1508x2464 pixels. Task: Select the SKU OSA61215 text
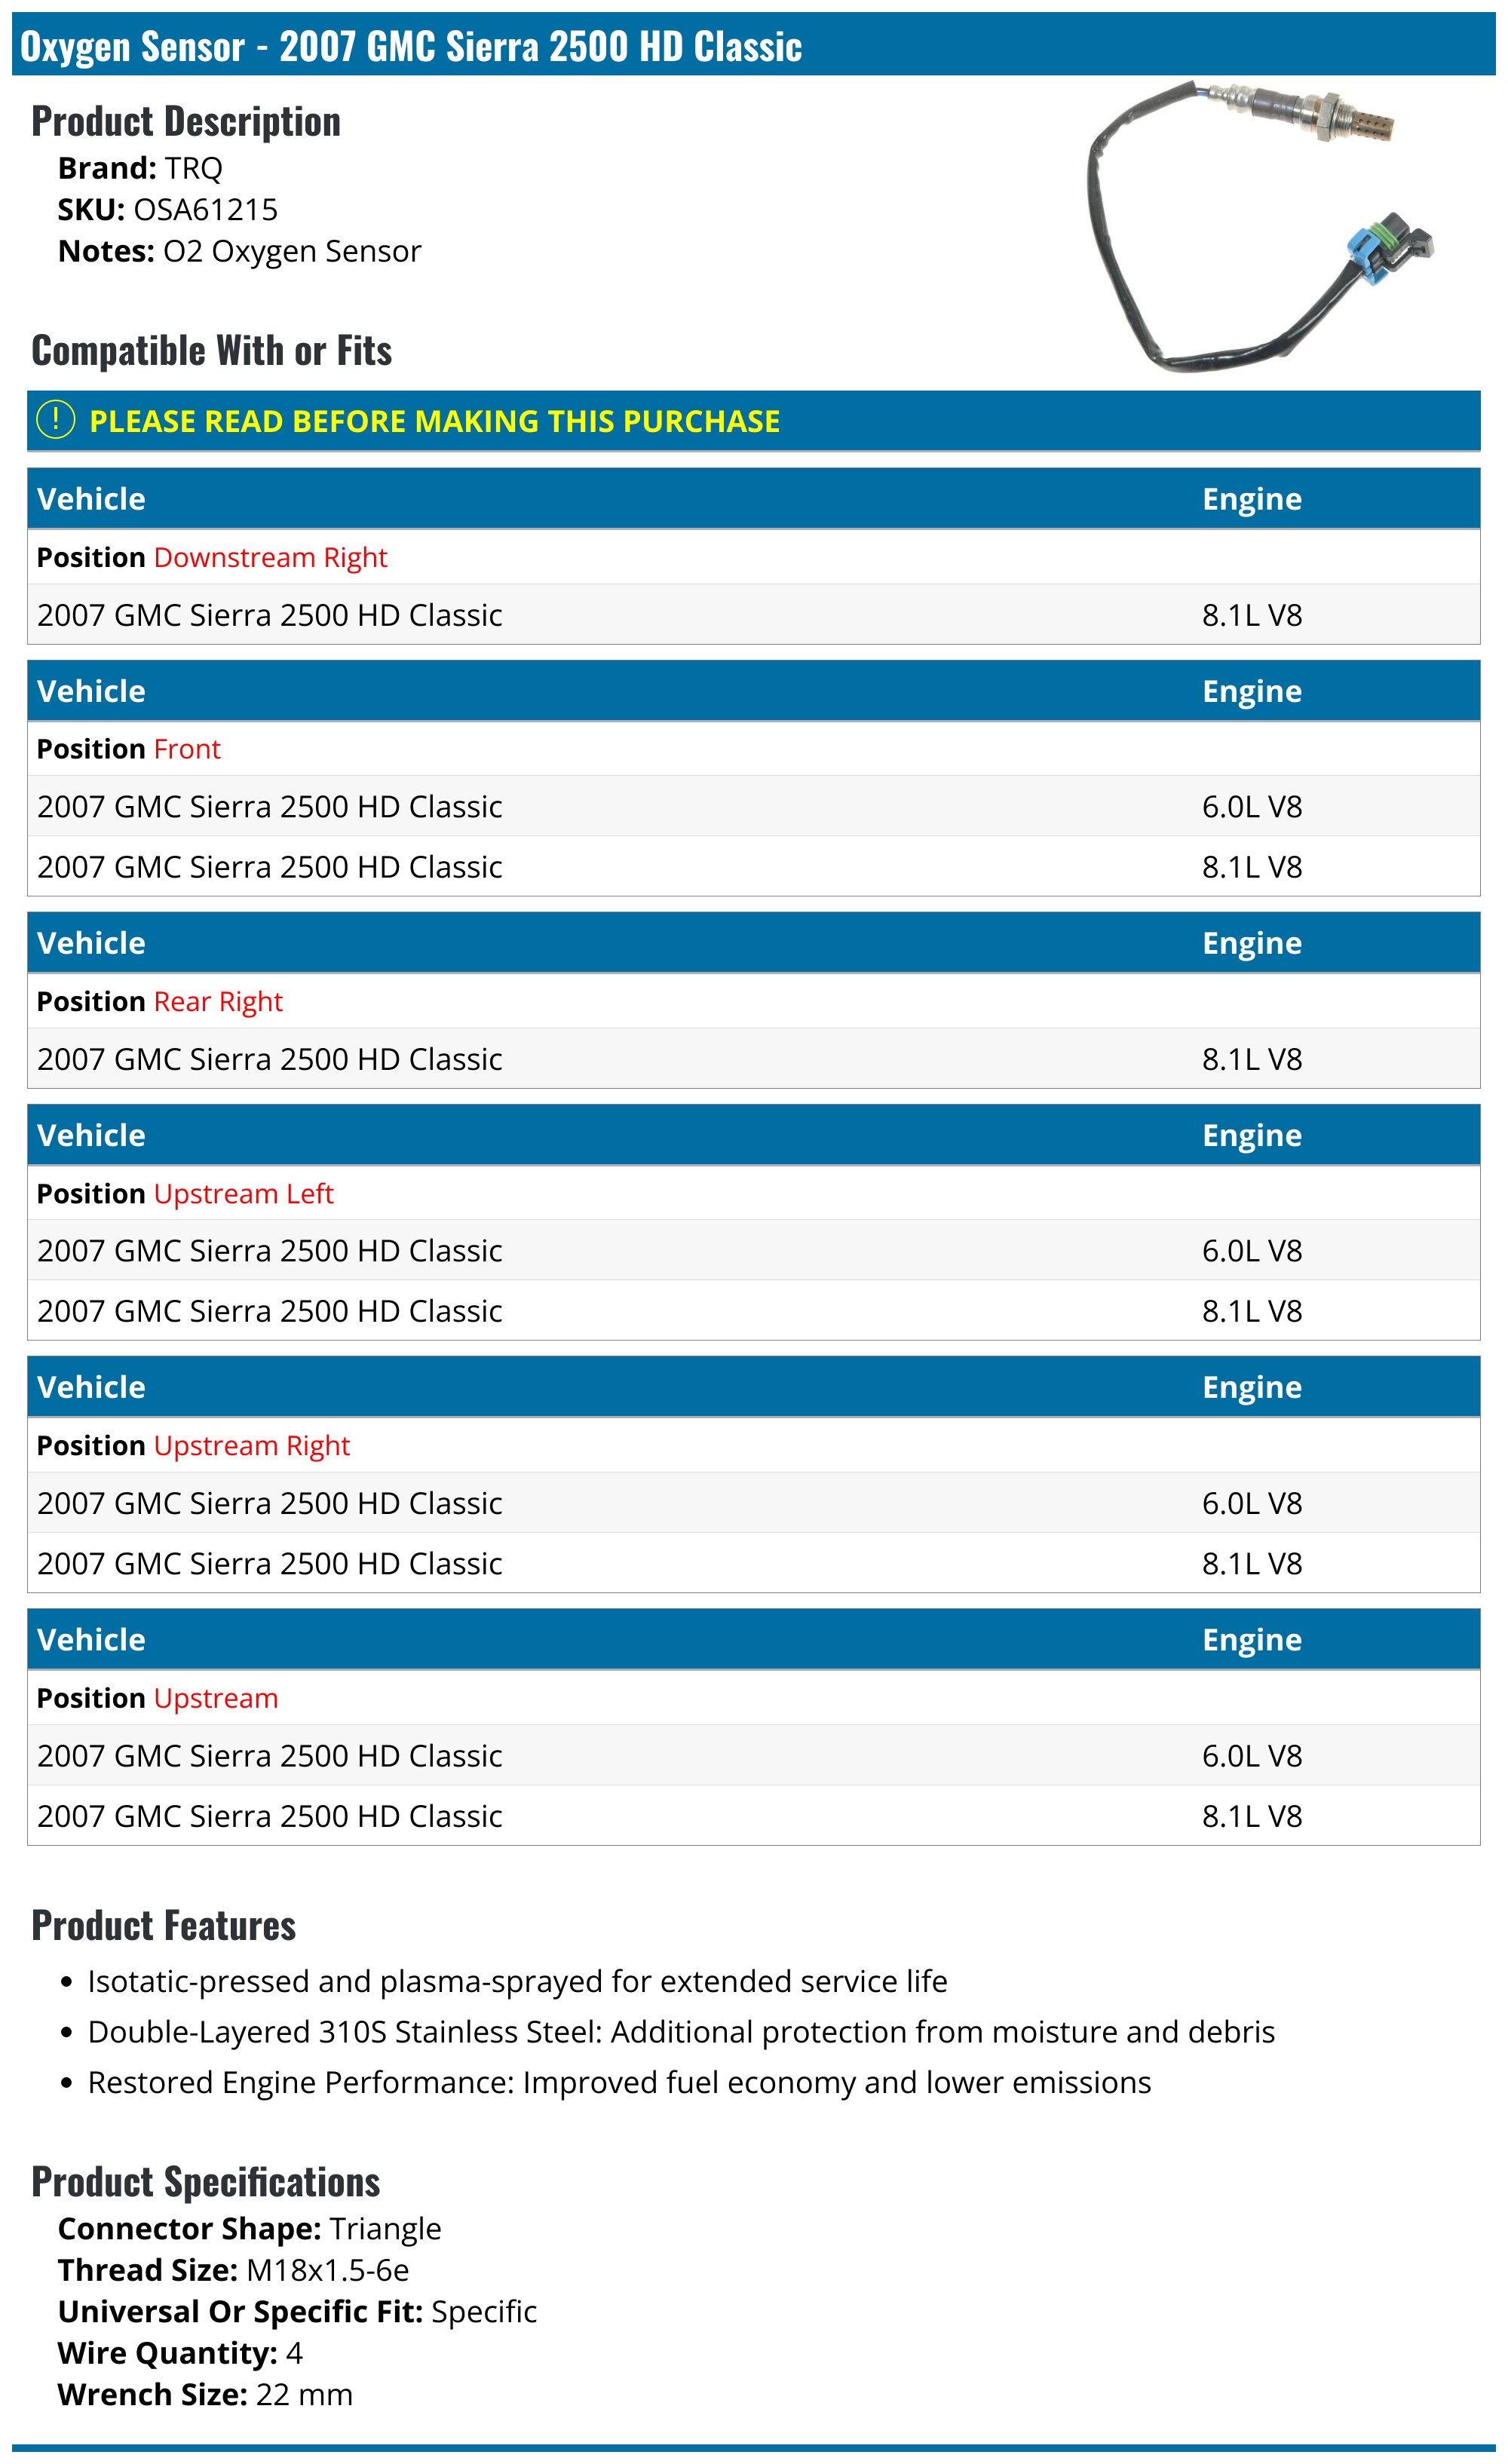(x=168, y=210)
